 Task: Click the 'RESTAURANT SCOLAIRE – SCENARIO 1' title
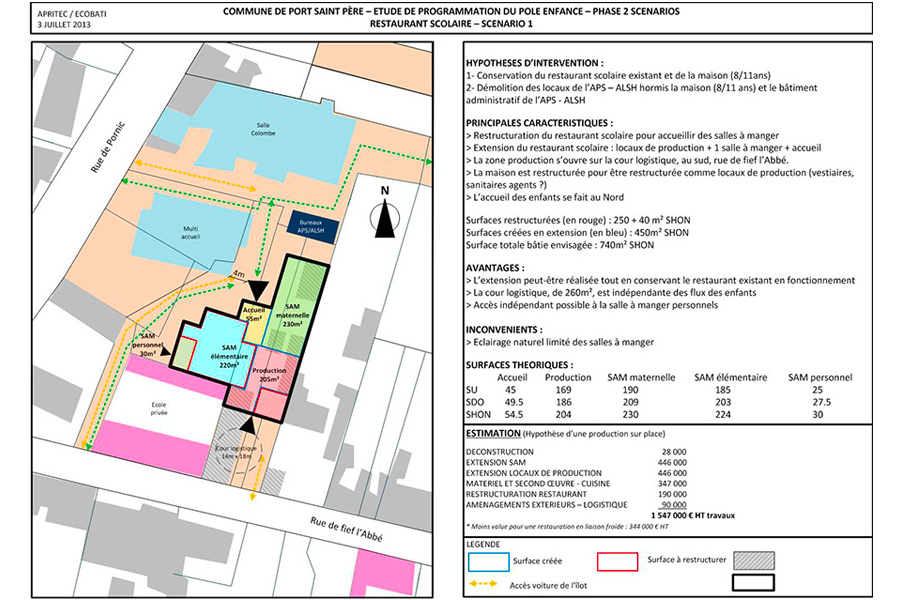pos(451,24)
